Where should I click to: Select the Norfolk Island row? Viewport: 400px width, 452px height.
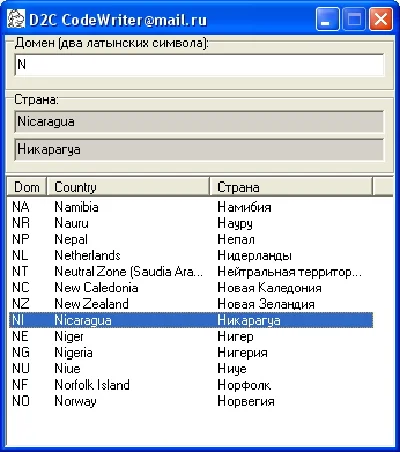click(x=92, y=385)
